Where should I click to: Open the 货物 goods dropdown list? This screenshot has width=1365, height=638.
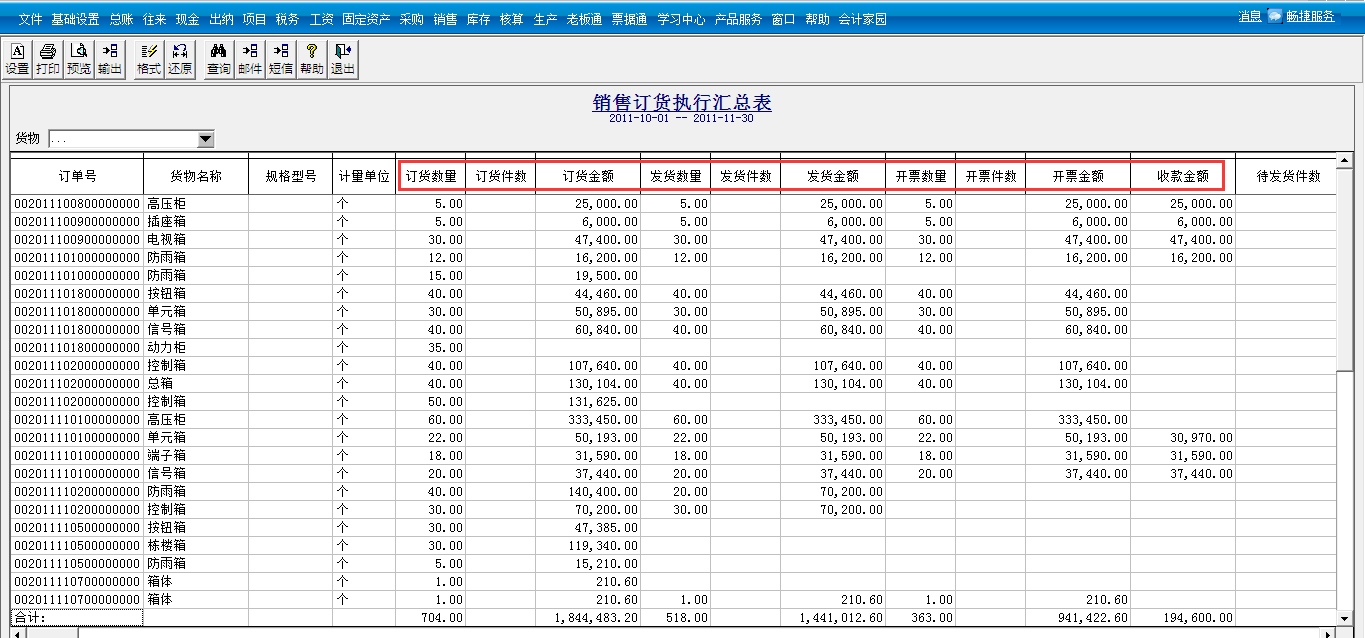[204, 138]
